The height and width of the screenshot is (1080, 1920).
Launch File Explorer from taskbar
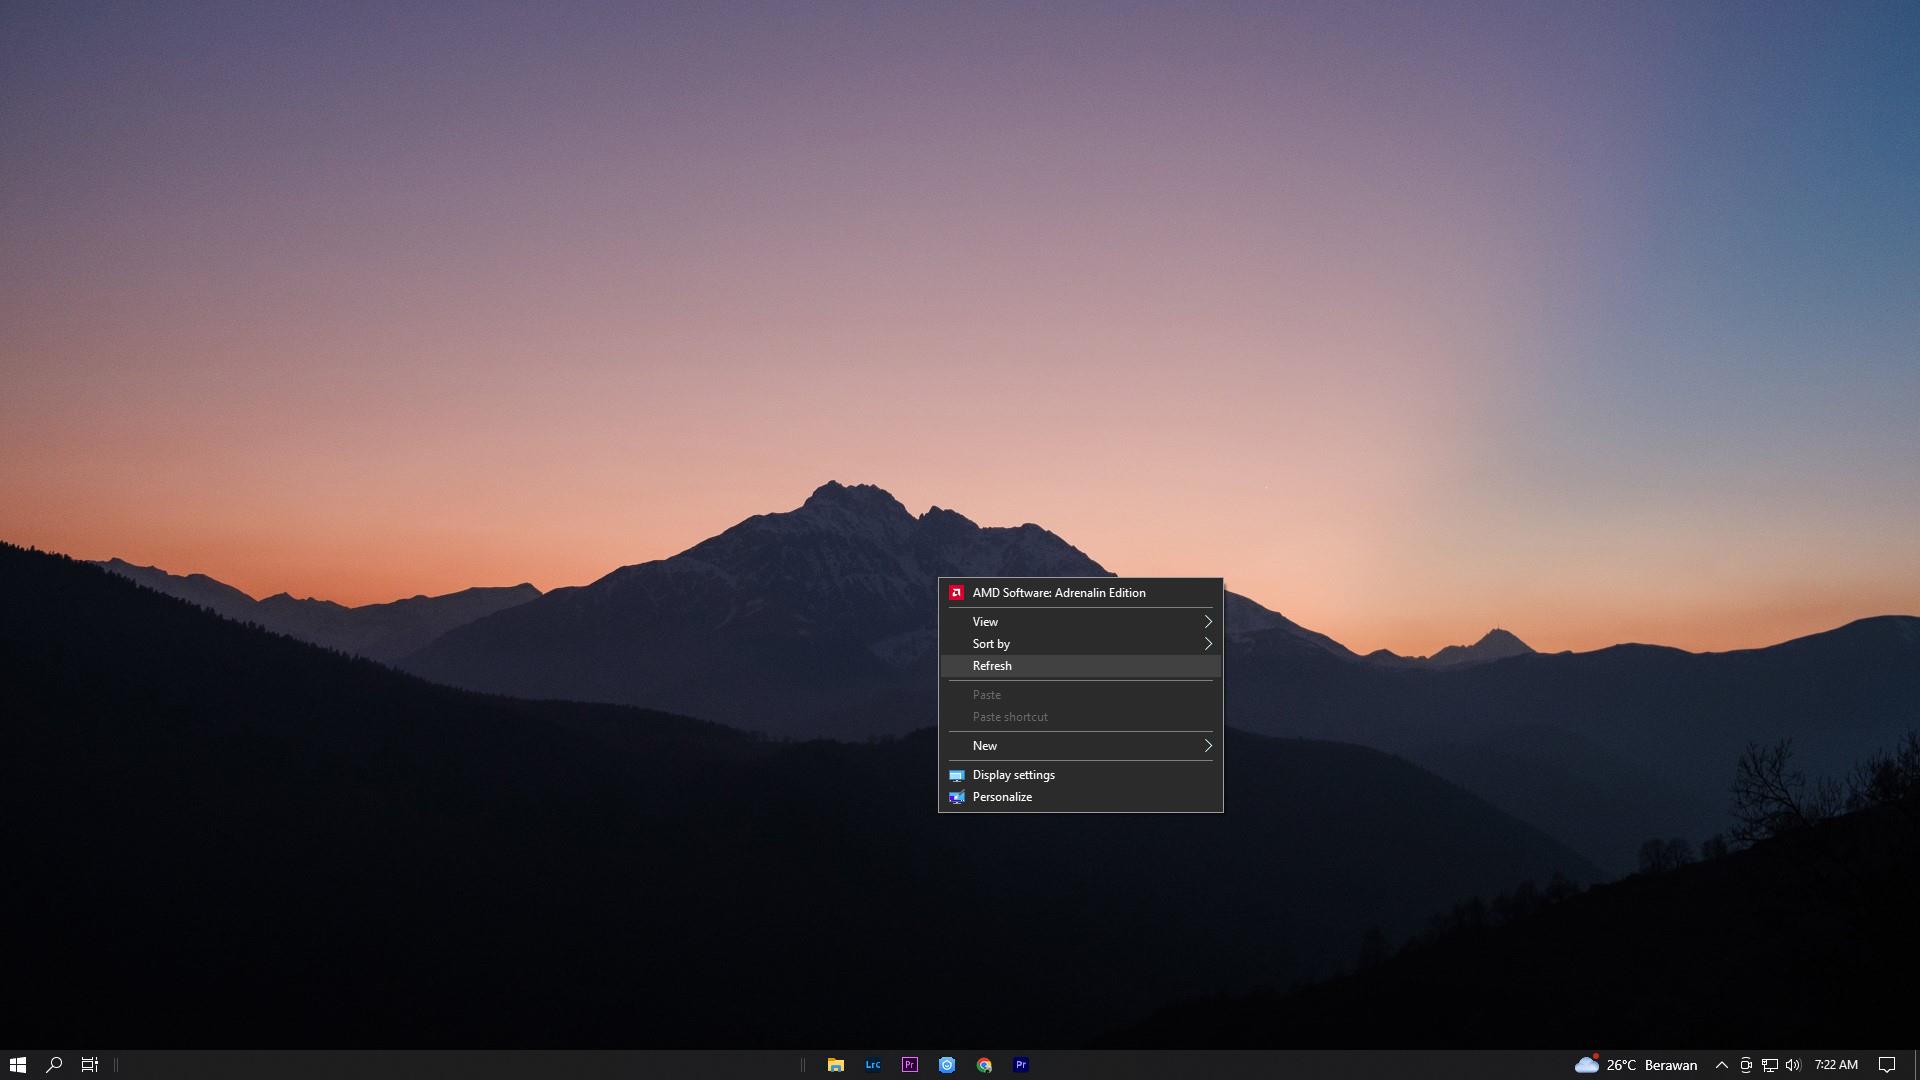835,1065
